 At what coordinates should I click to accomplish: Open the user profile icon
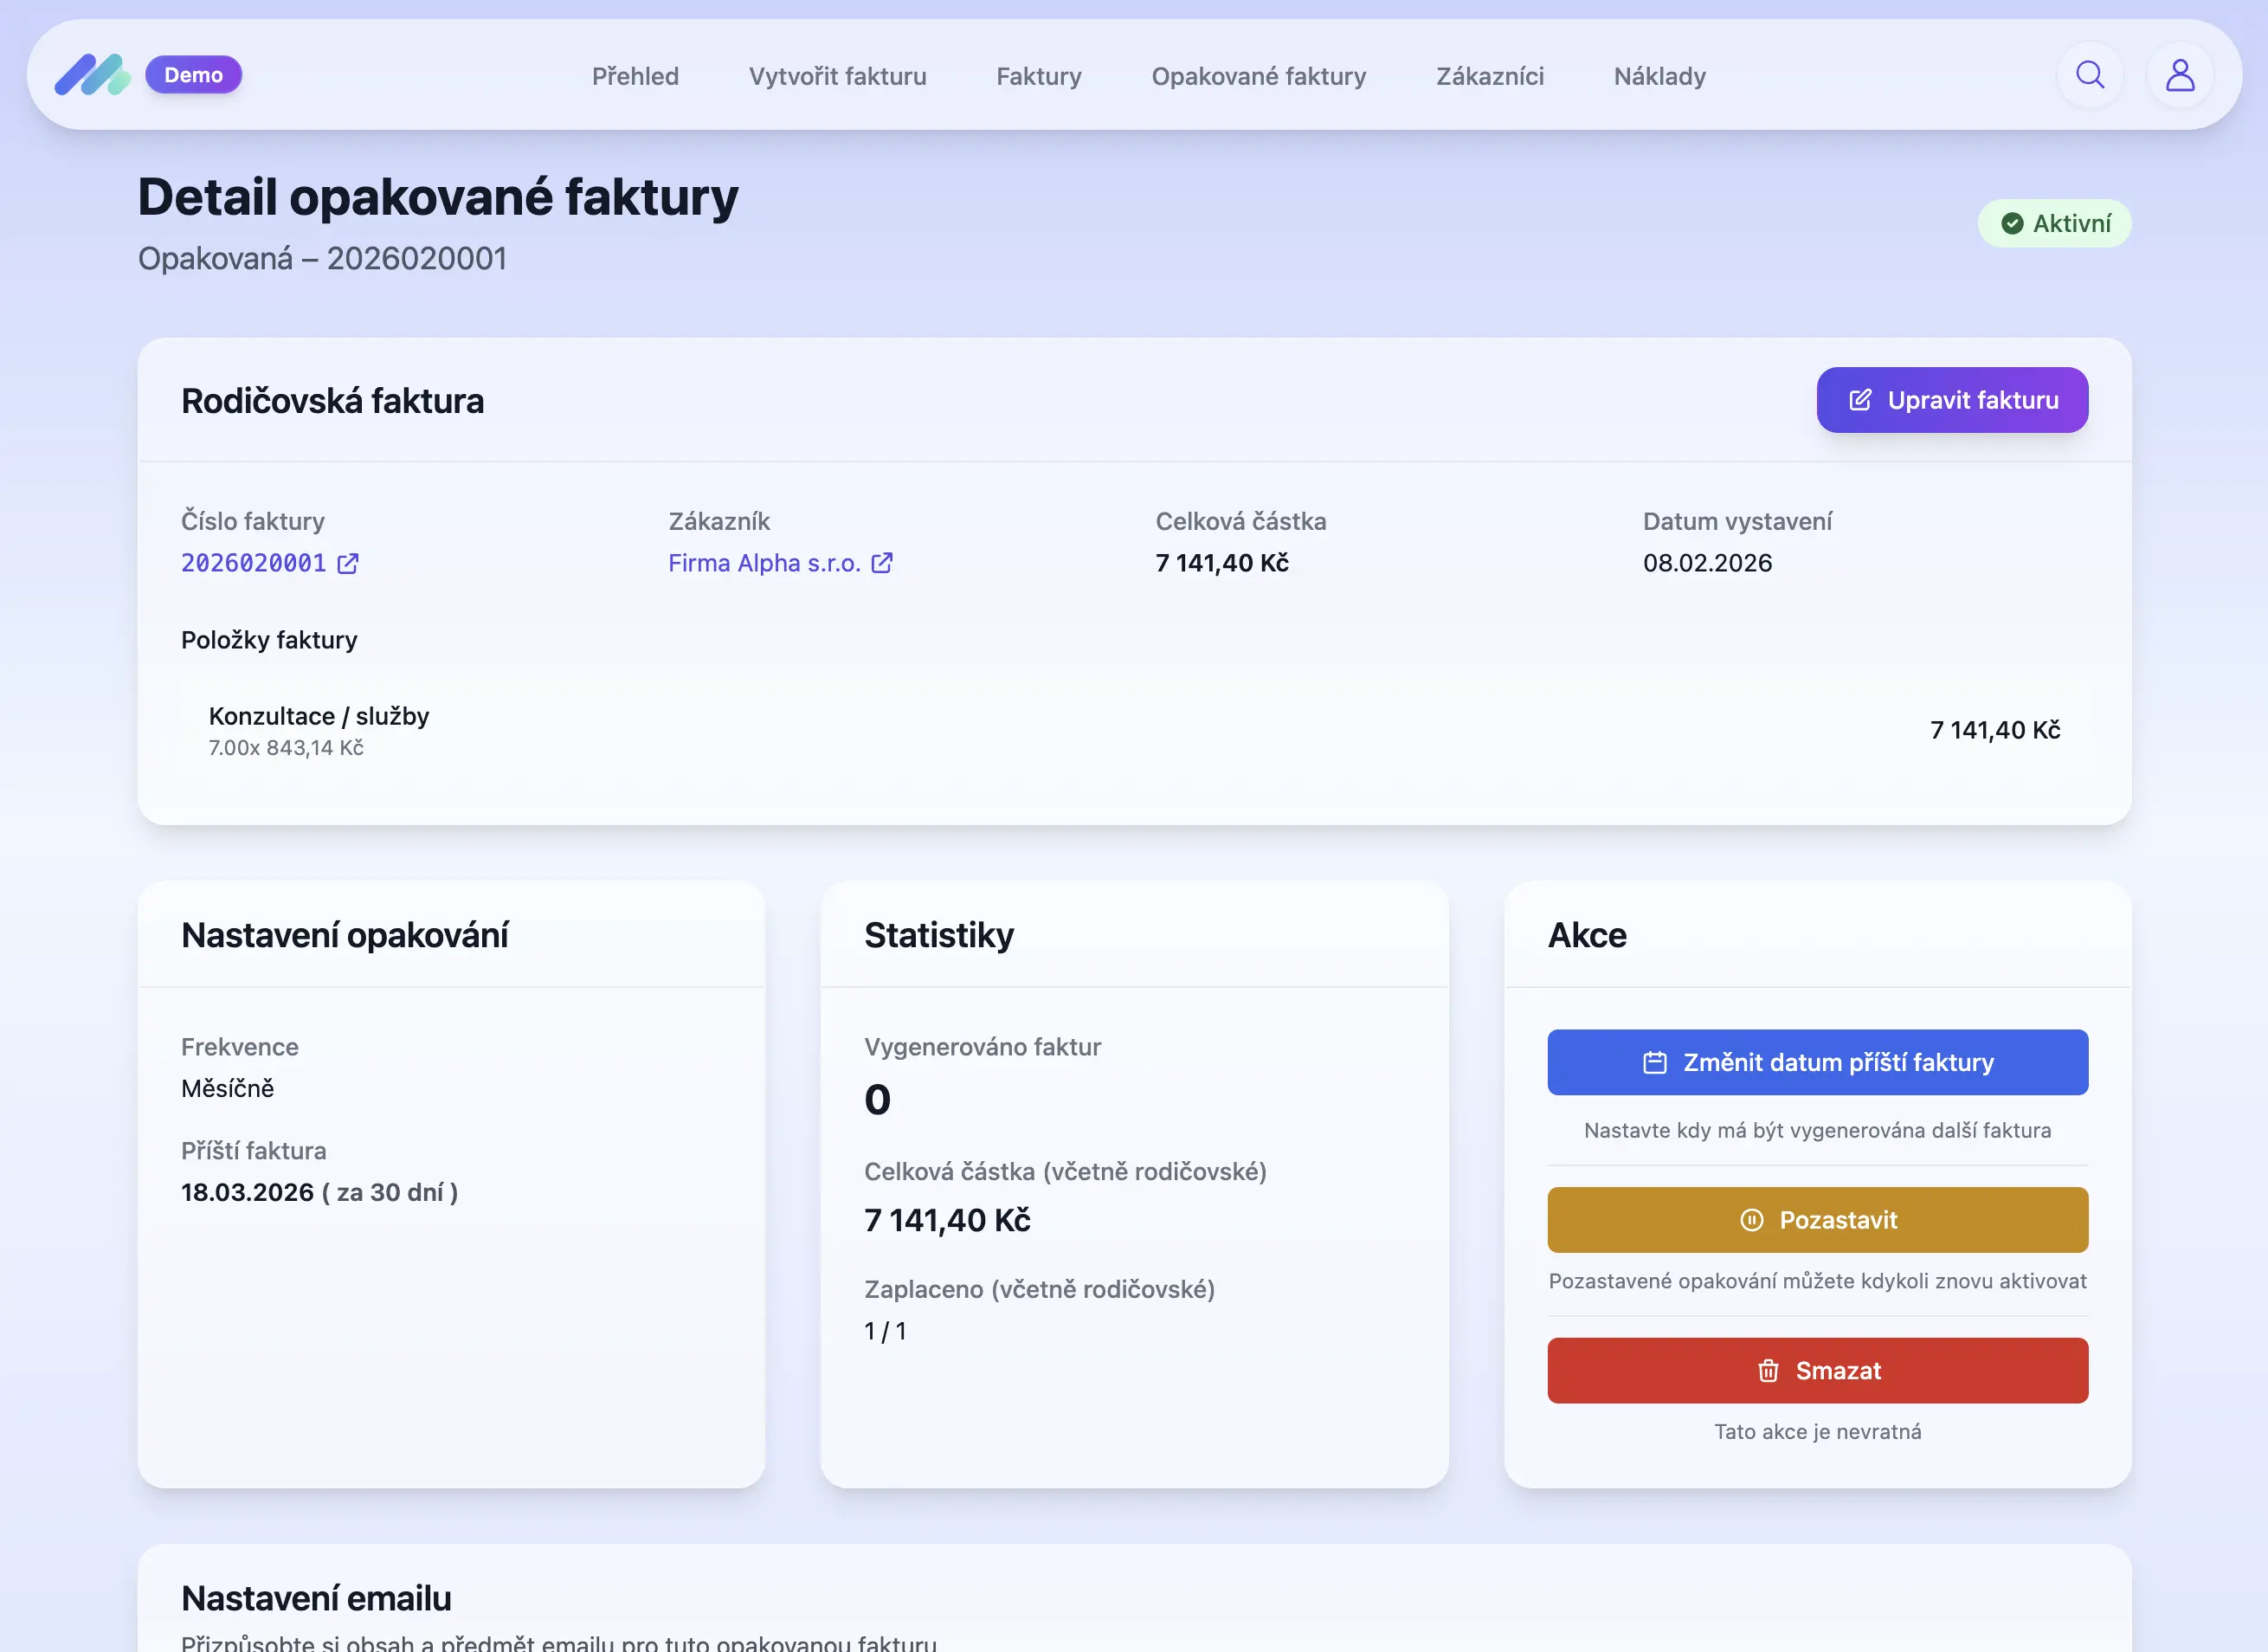tap(2179, 75)
